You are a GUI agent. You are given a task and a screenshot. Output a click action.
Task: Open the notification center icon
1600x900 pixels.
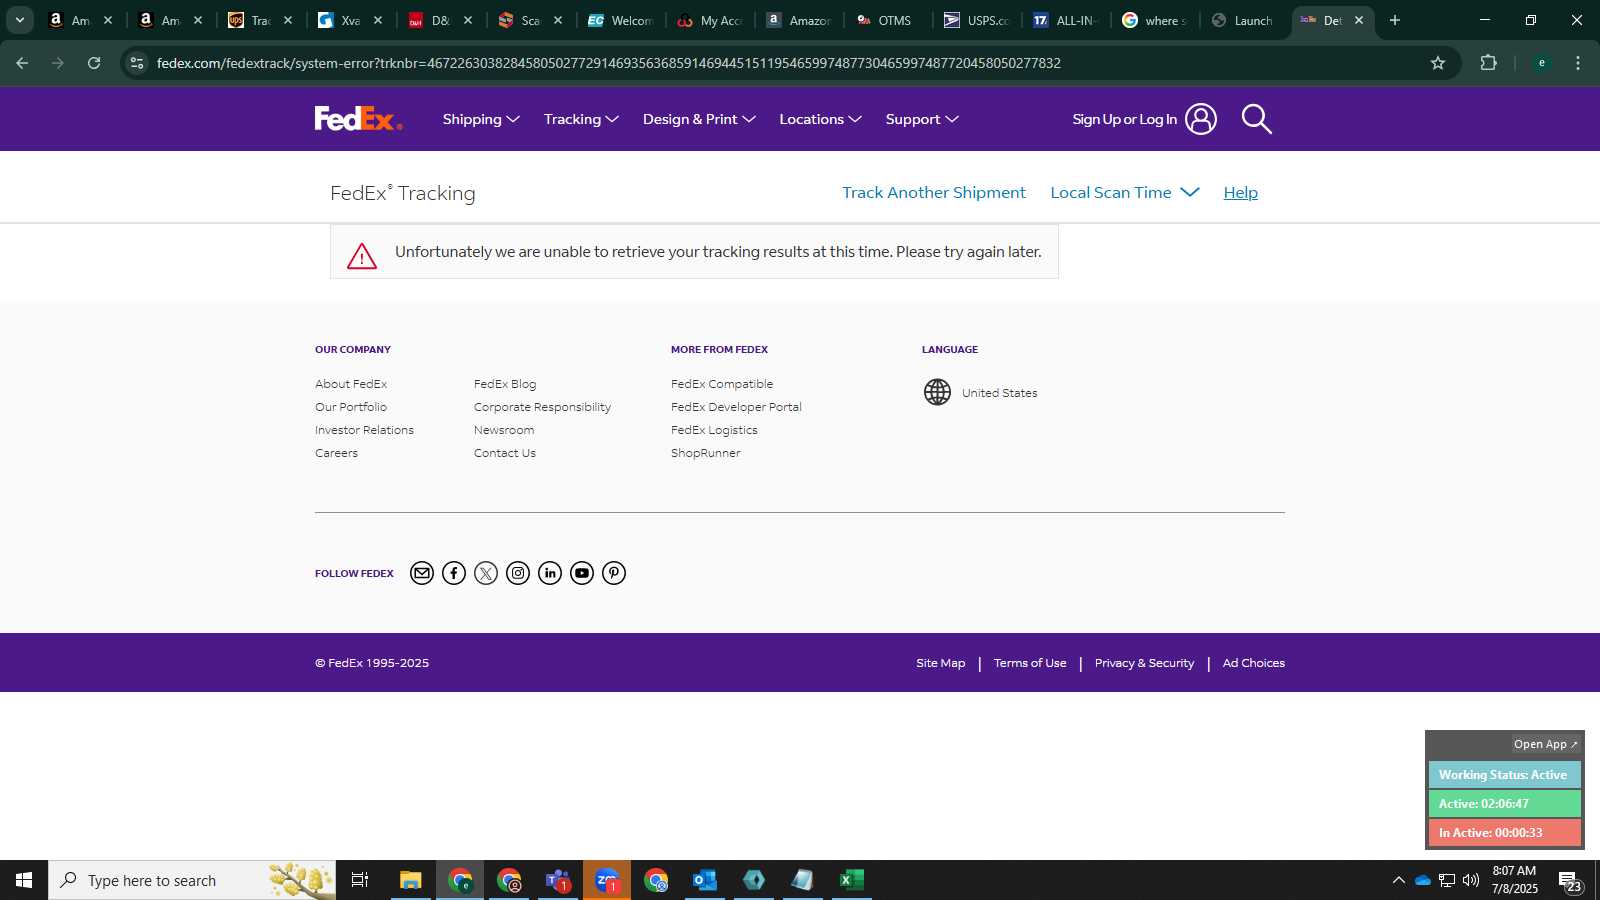(1570, 881)
